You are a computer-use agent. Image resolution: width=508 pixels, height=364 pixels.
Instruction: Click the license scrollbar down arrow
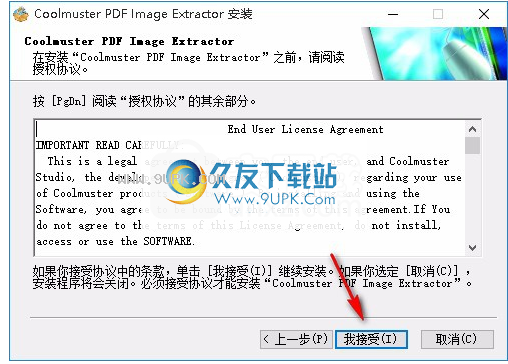[x=472, y=248]
